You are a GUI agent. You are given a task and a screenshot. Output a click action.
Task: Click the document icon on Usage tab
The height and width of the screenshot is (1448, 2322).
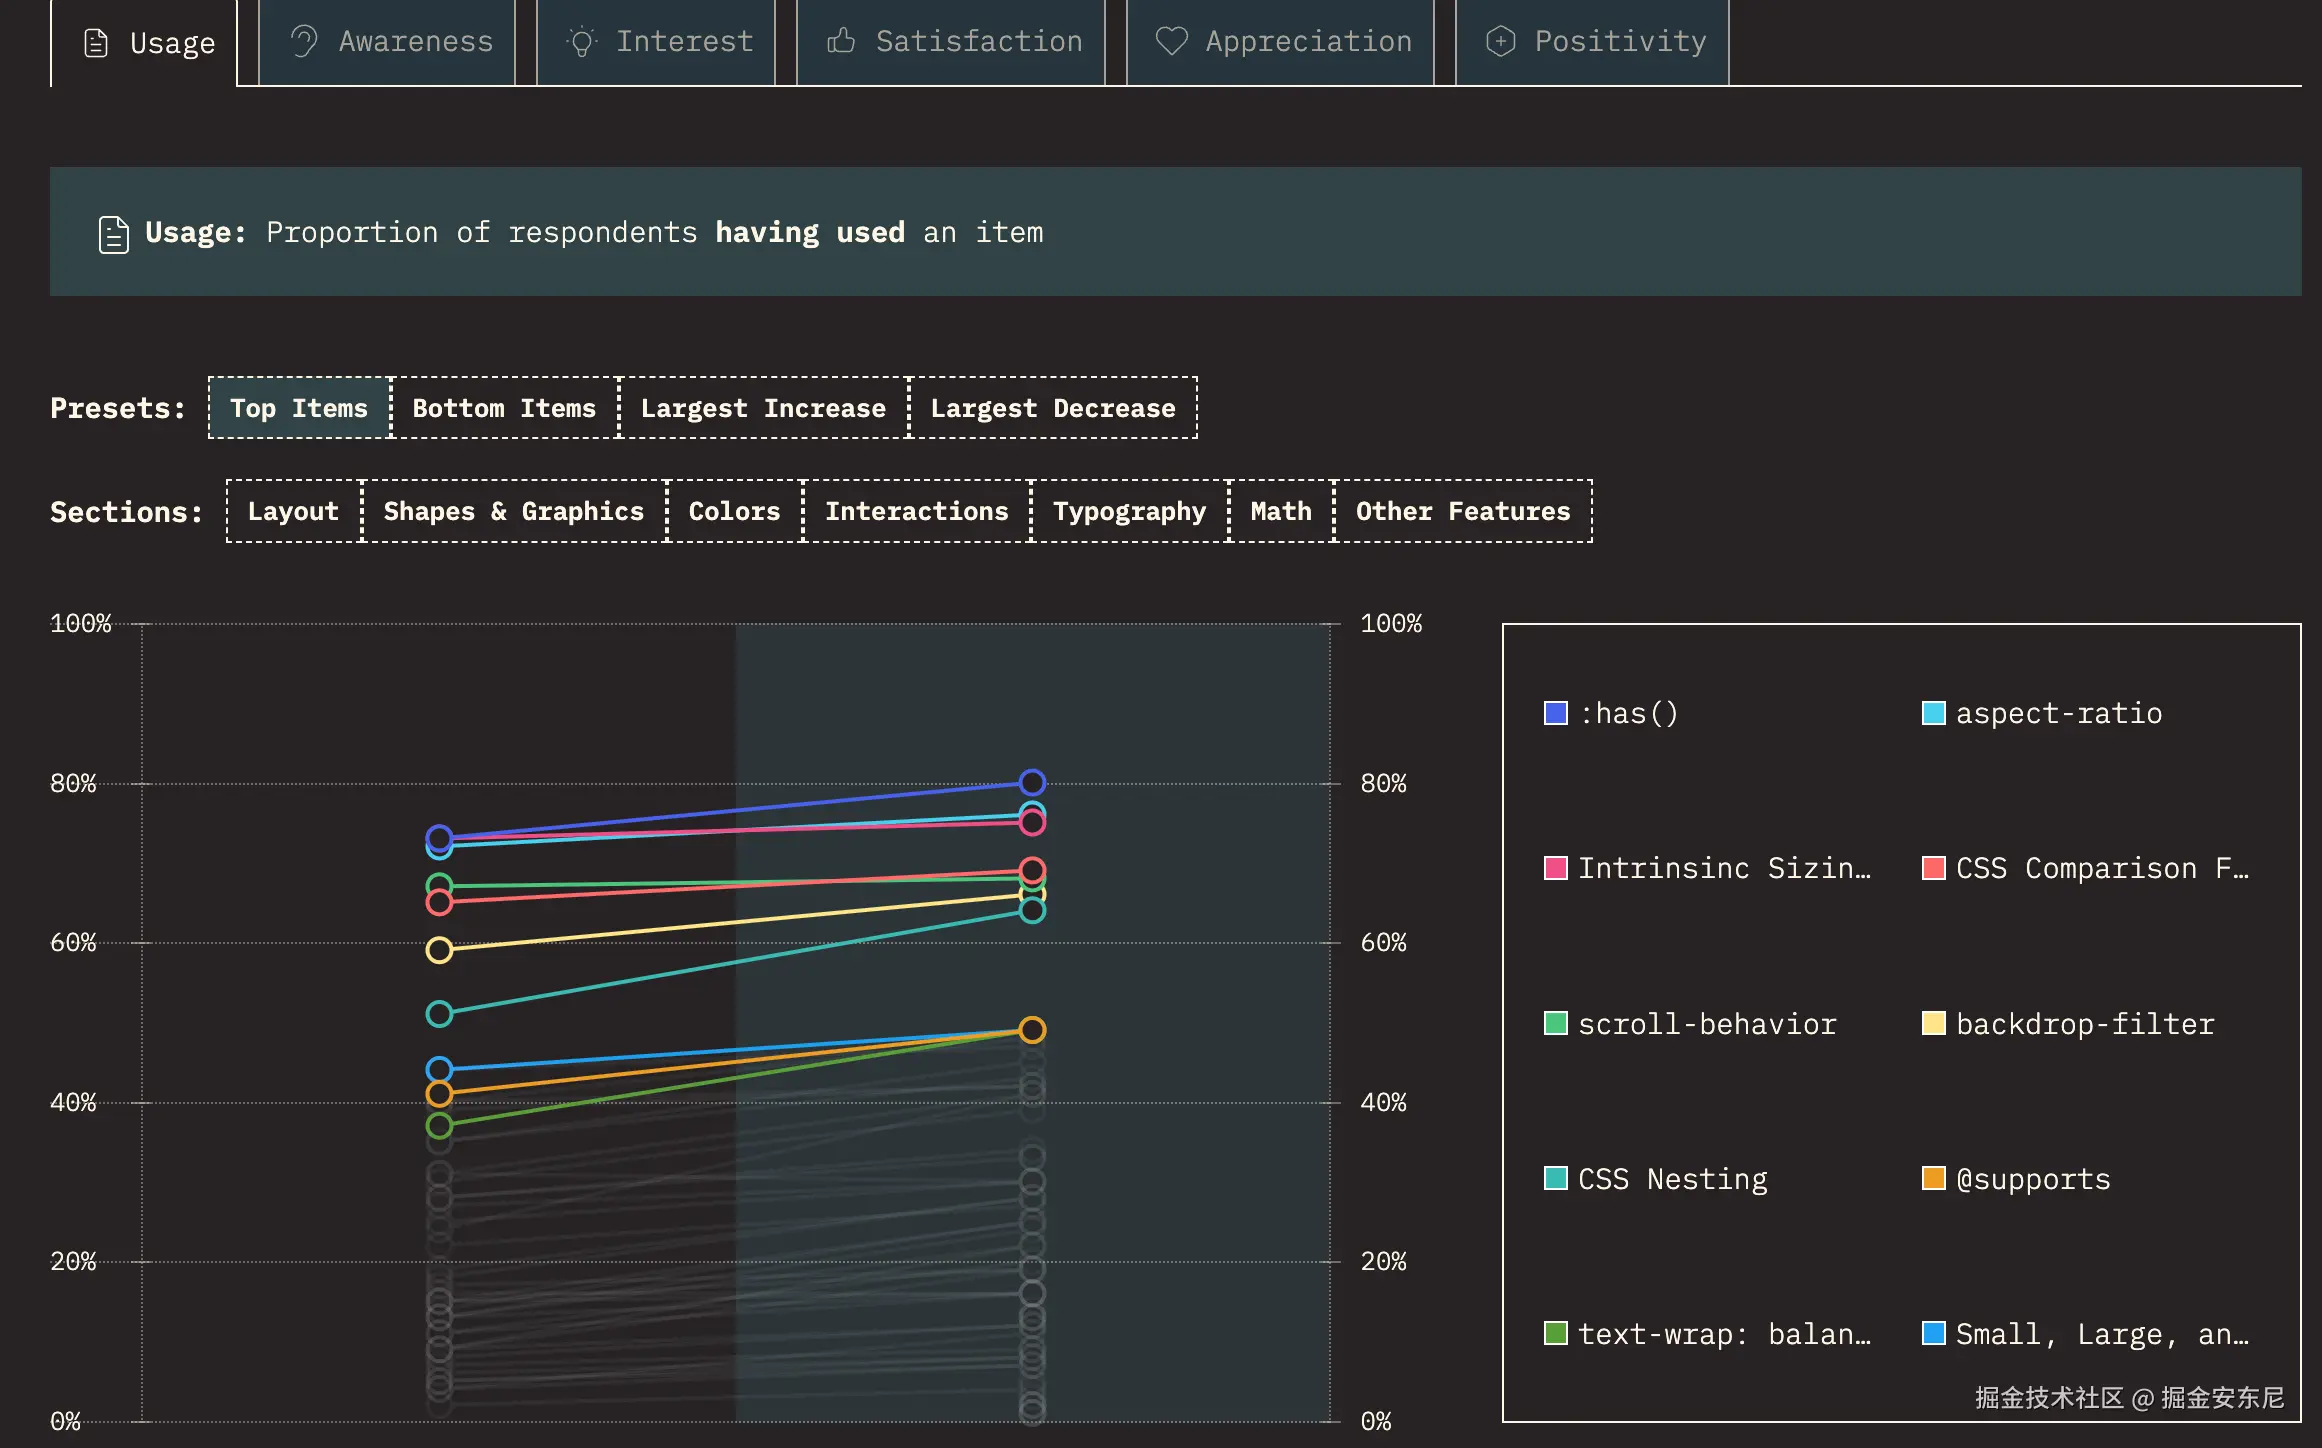point(96,43)
